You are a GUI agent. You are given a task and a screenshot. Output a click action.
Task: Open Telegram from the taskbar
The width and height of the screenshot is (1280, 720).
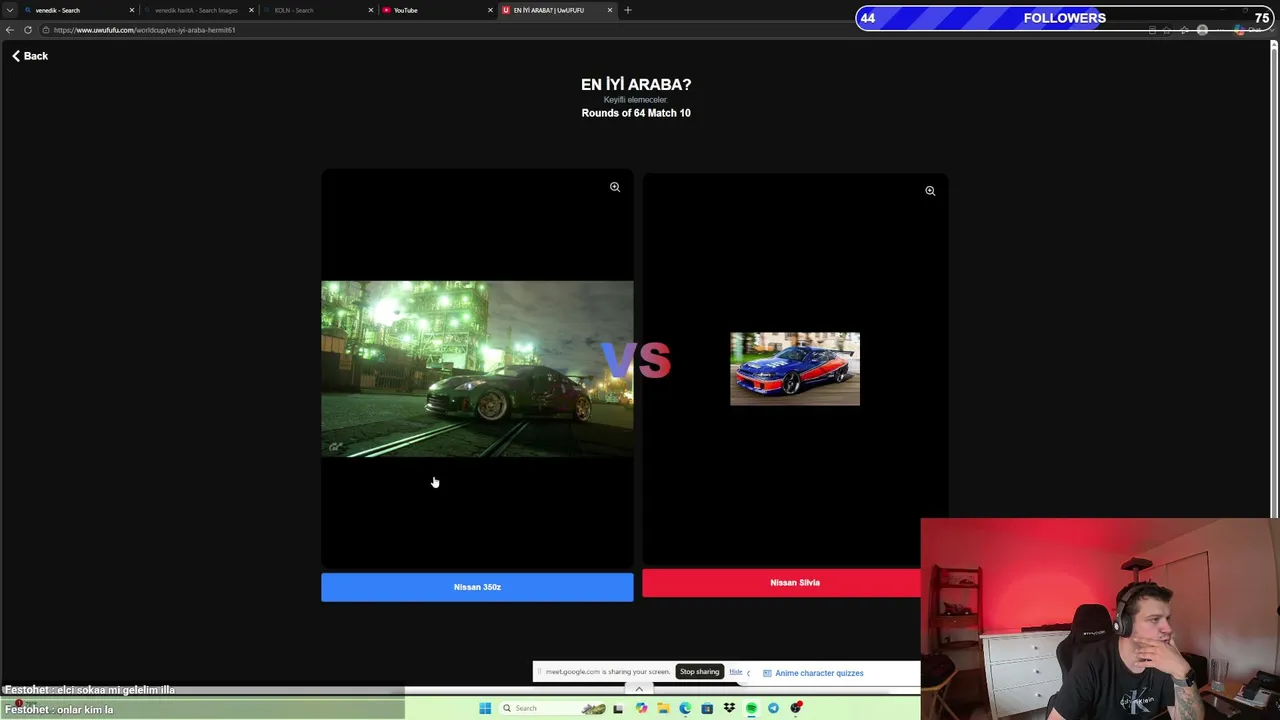tap(773, 708)
